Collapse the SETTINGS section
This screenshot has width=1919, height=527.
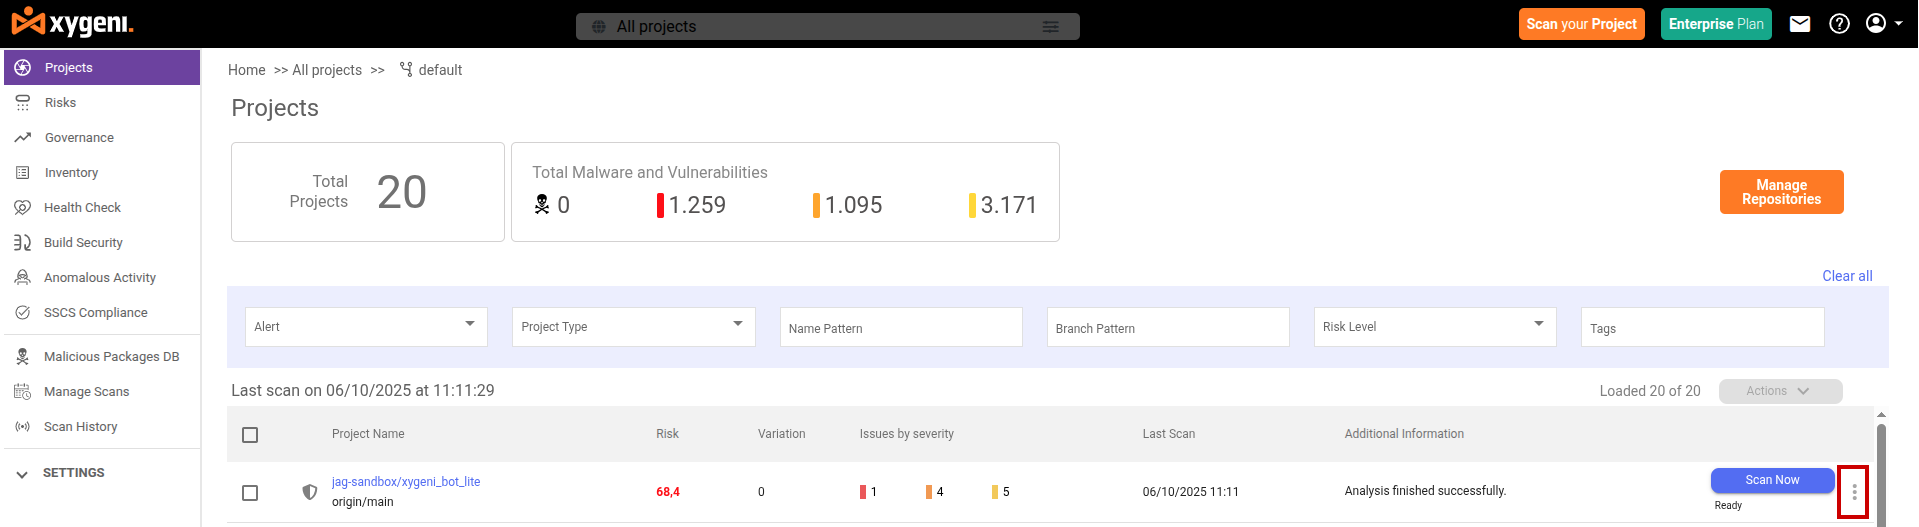click(x=22, y=474)
